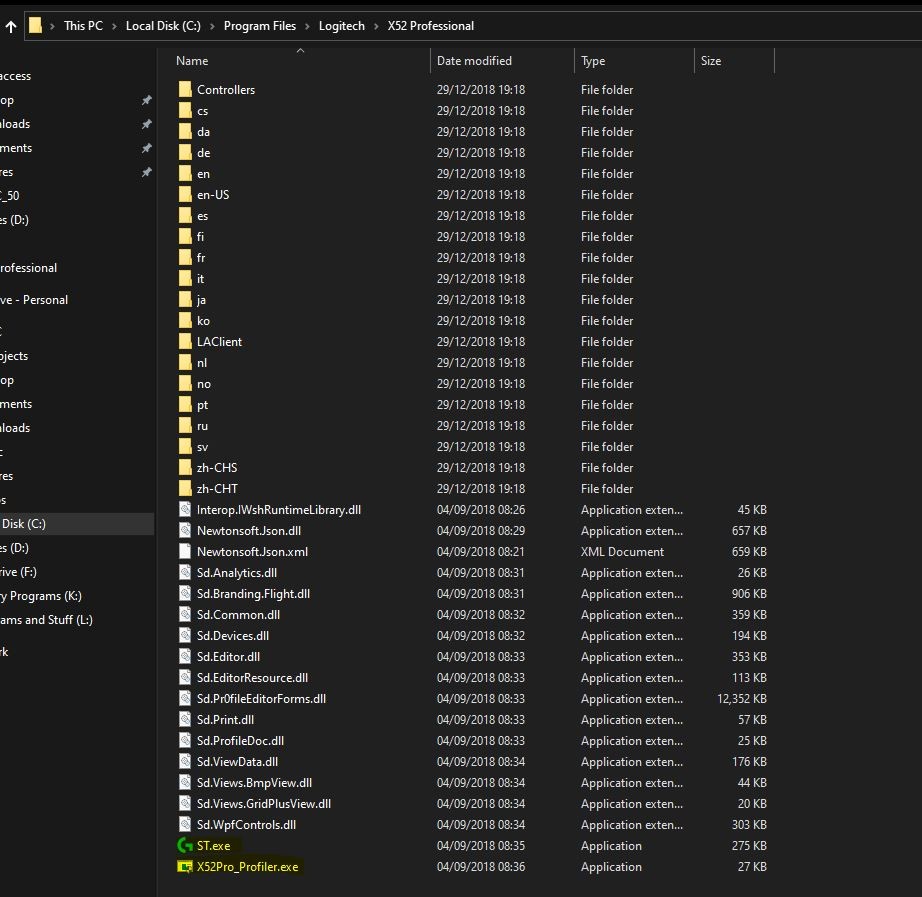Open 'y Programs (K:)' drive in sidebar
Screen dimensions: 922x897
(x=41, y=596)
